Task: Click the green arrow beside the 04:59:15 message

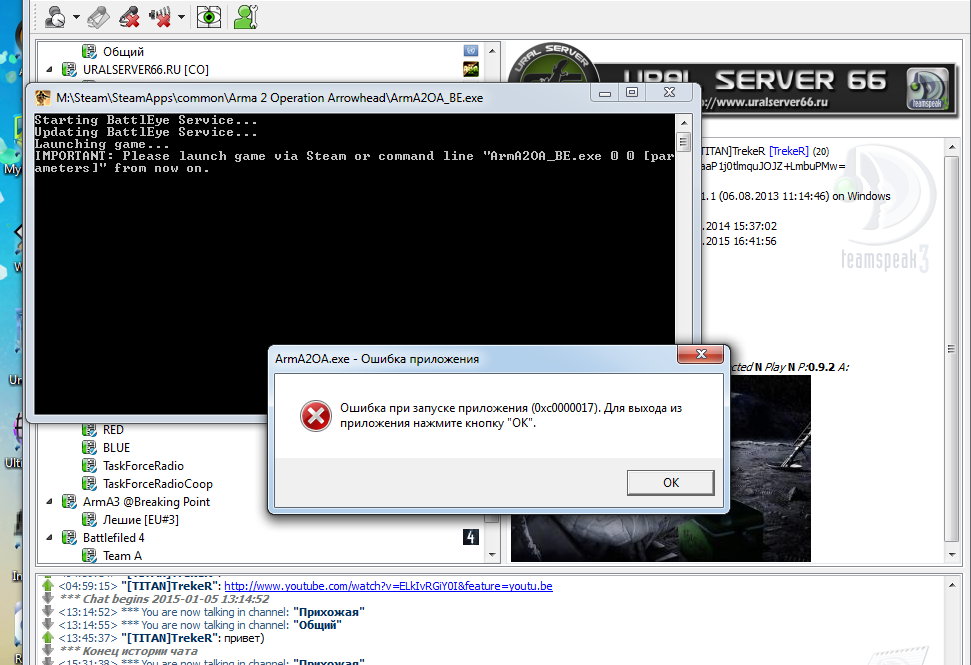Action: (x=48, y=585)
